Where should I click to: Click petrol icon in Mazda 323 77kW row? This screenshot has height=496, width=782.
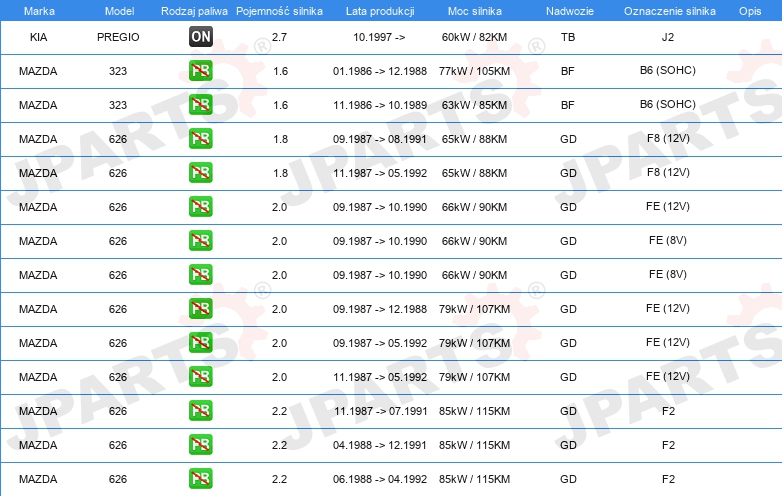[x=200, y=70]
